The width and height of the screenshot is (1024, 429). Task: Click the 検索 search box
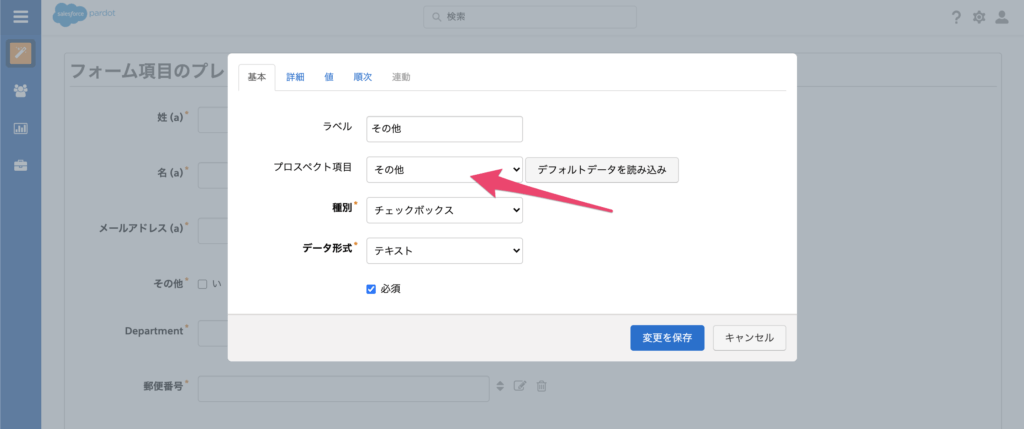pyautogui.click(x=530, y=17)
